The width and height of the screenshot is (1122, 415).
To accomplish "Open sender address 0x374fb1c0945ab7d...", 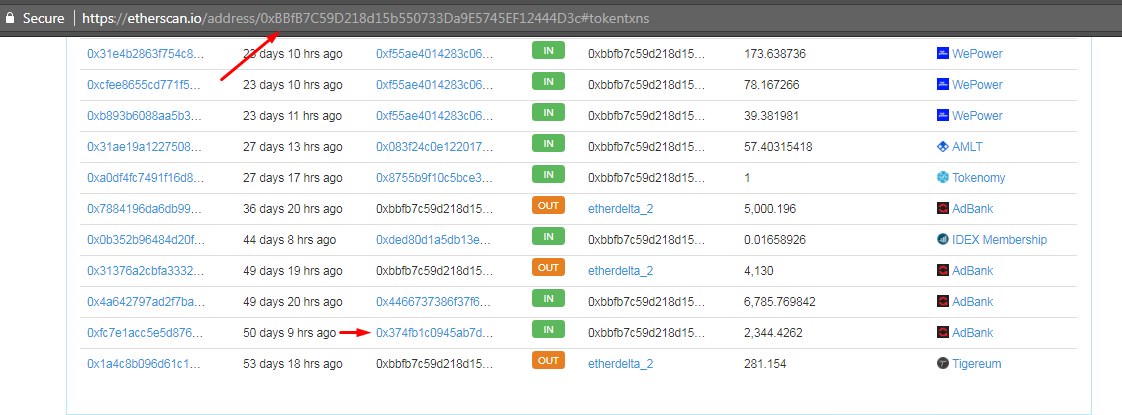I will (434, 333).
